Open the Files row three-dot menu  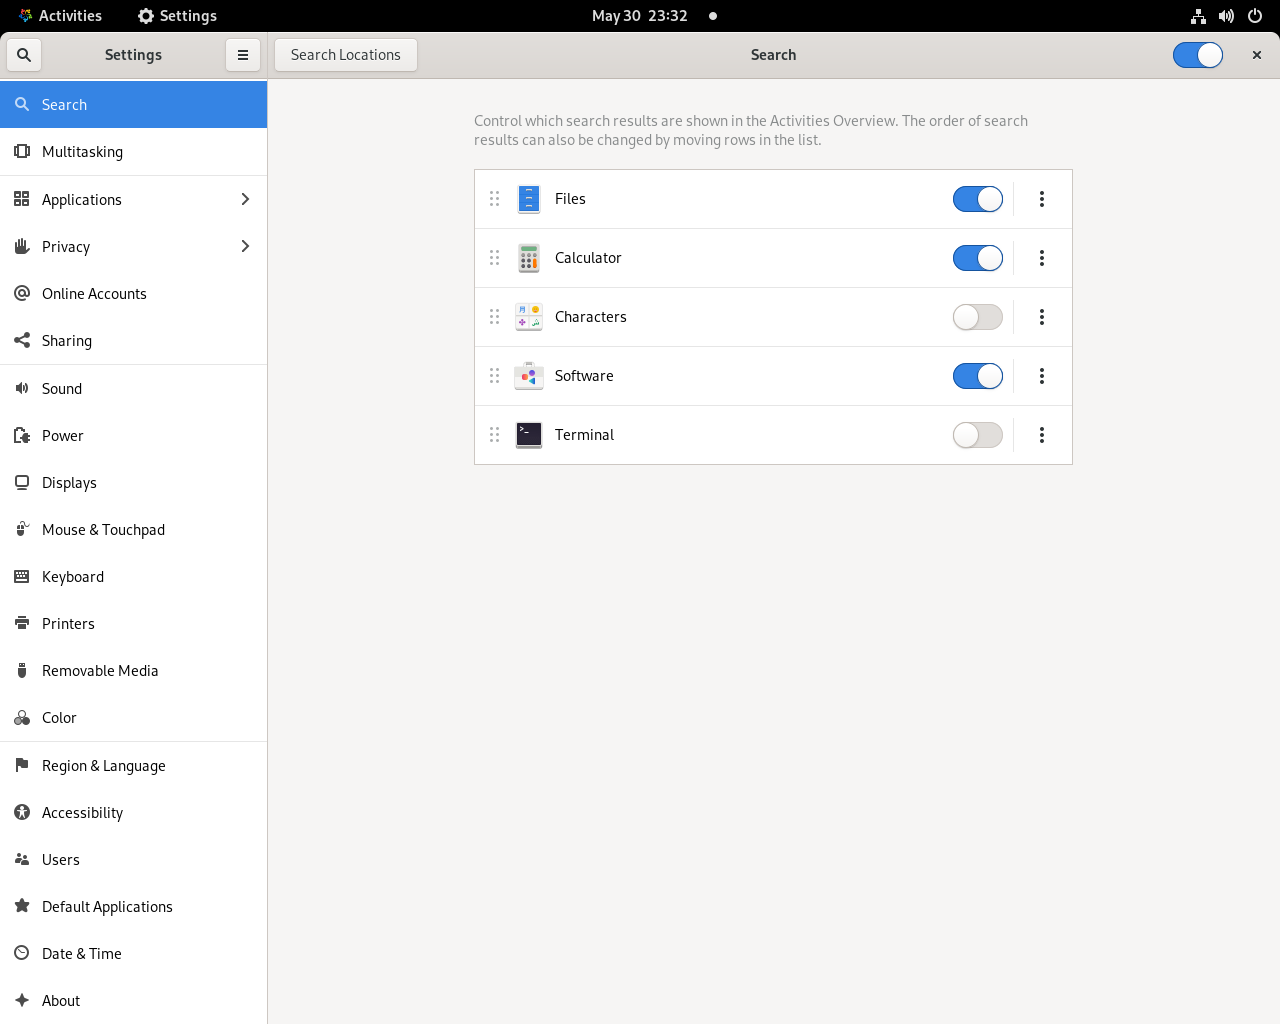1042,199
